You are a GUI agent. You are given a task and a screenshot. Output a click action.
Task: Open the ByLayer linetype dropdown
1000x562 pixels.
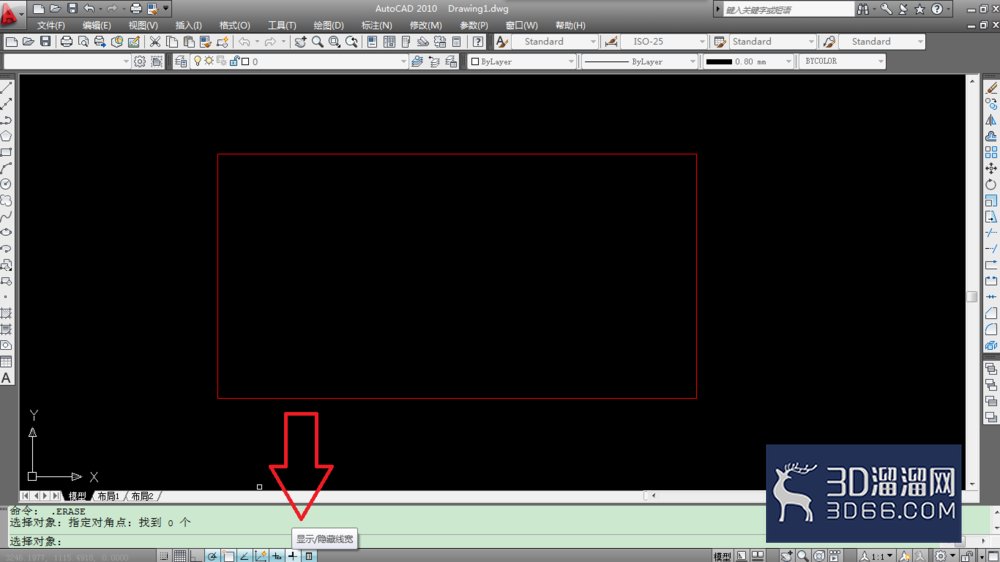click(x=639, y=61)
